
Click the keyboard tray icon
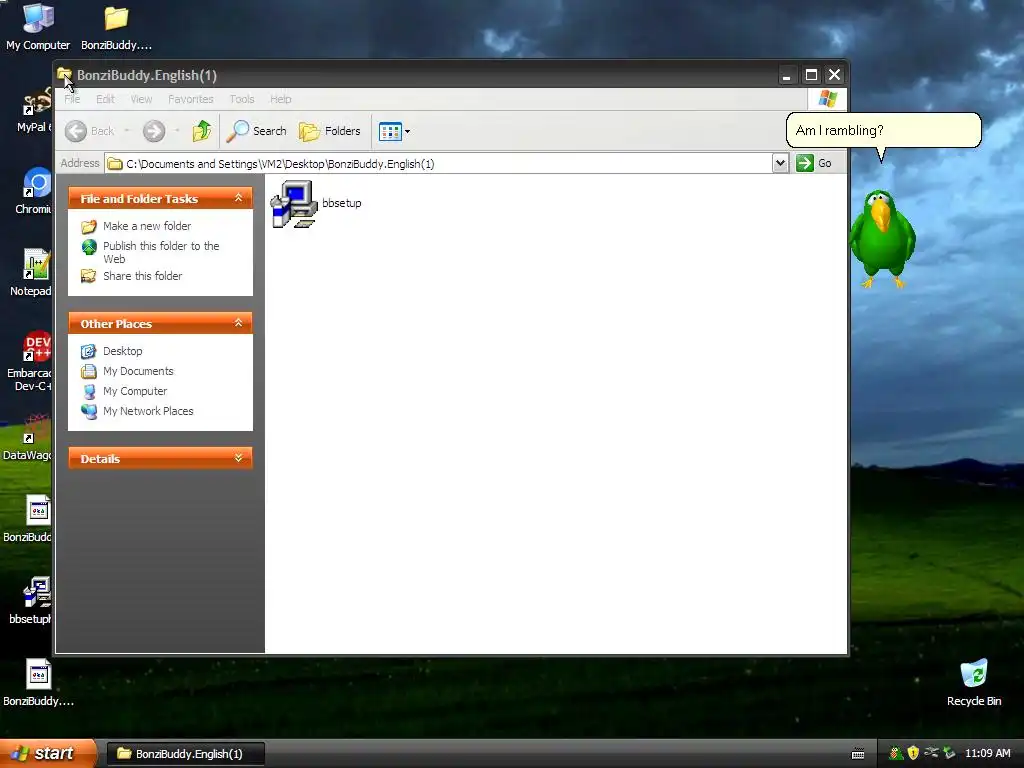click(858, 754)
